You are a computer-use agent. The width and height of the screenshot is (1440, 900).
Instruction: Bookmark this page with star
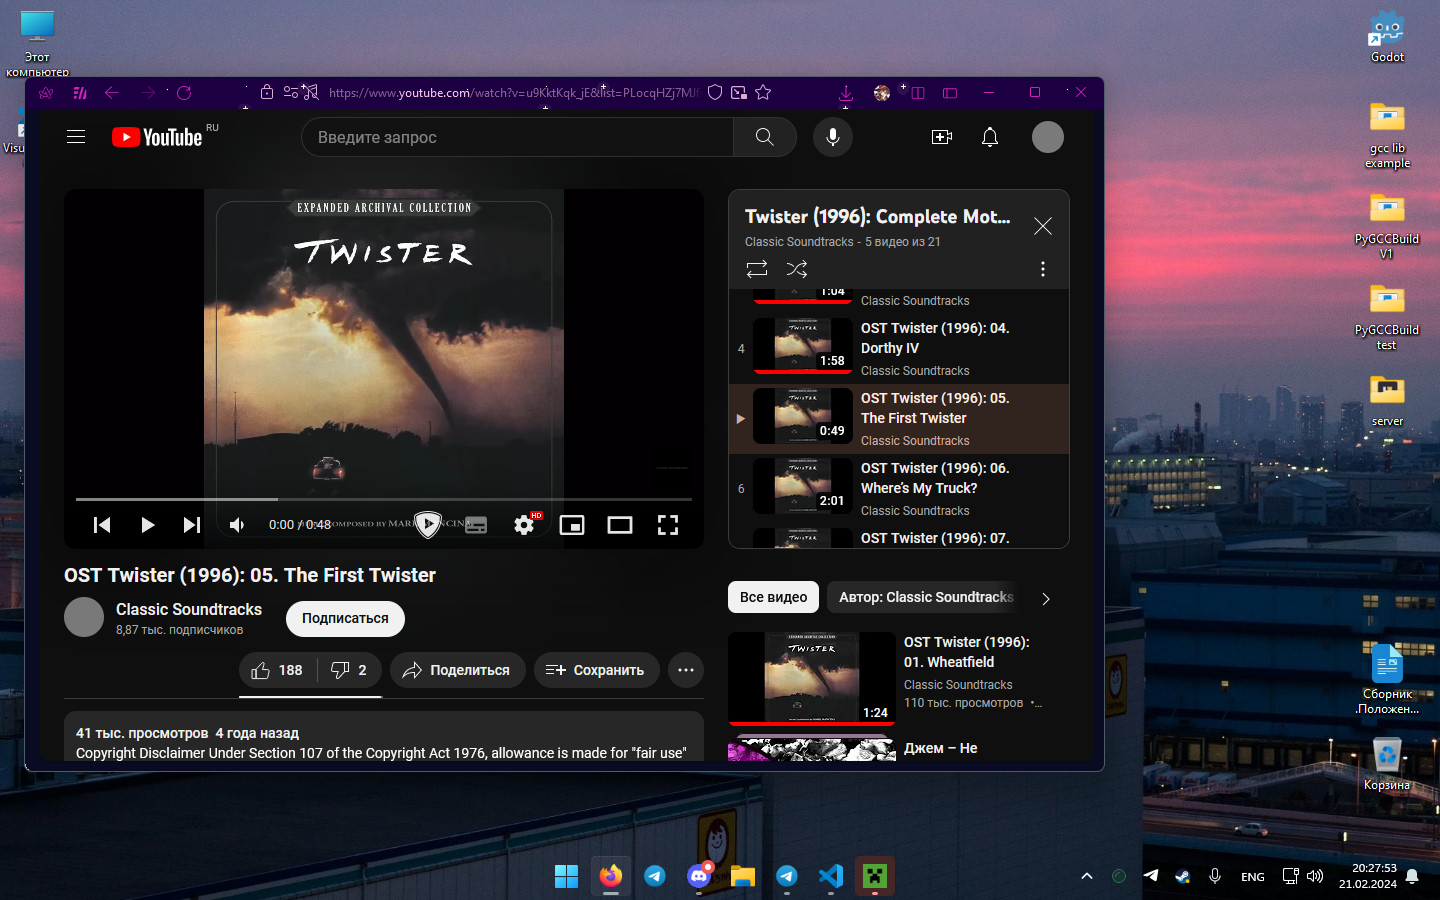[x=763, y=93]
